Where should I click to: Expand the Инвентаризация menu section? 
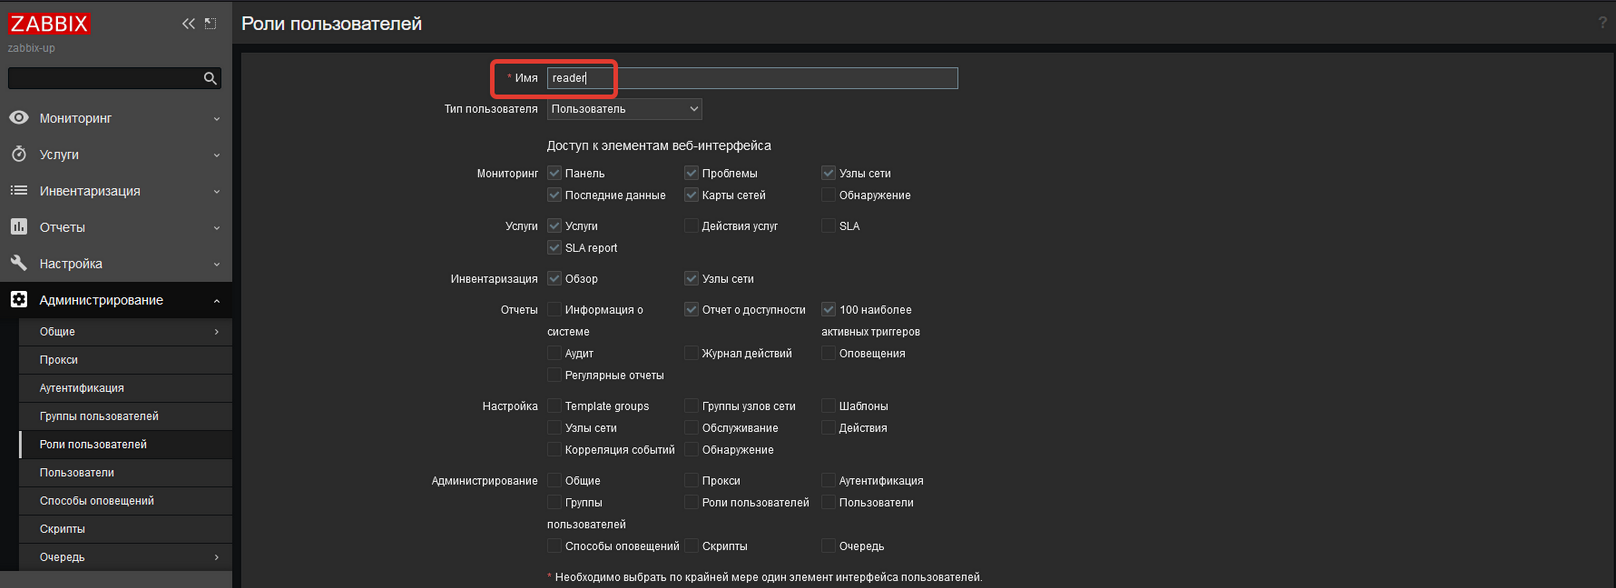pos(116,190)
